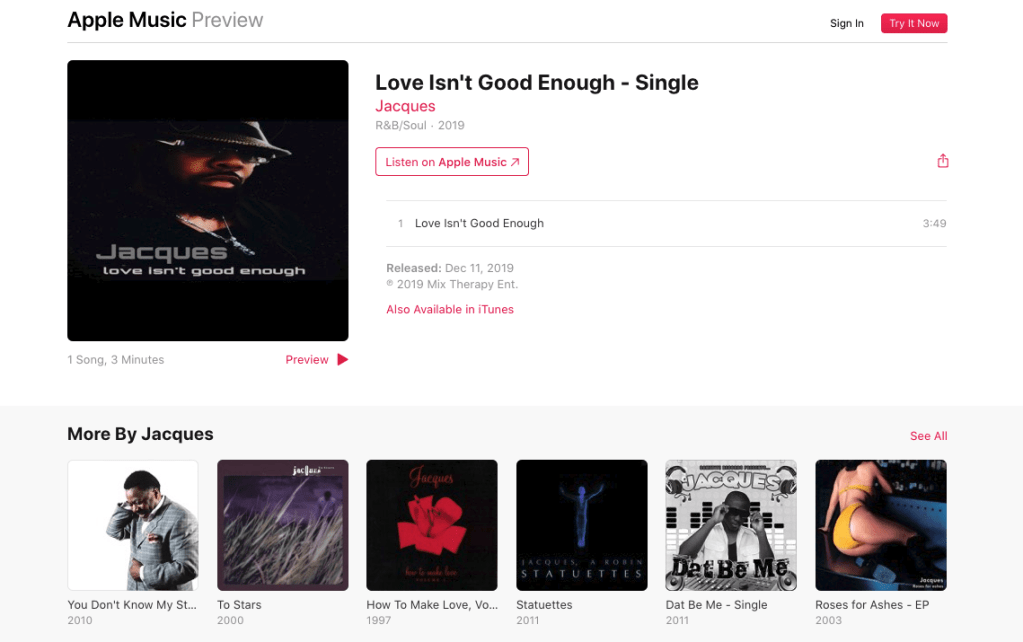The image size is (1023, 642).
Task: Click the main Love Isn't Good Enough artwork
Action: pos(207,200)
